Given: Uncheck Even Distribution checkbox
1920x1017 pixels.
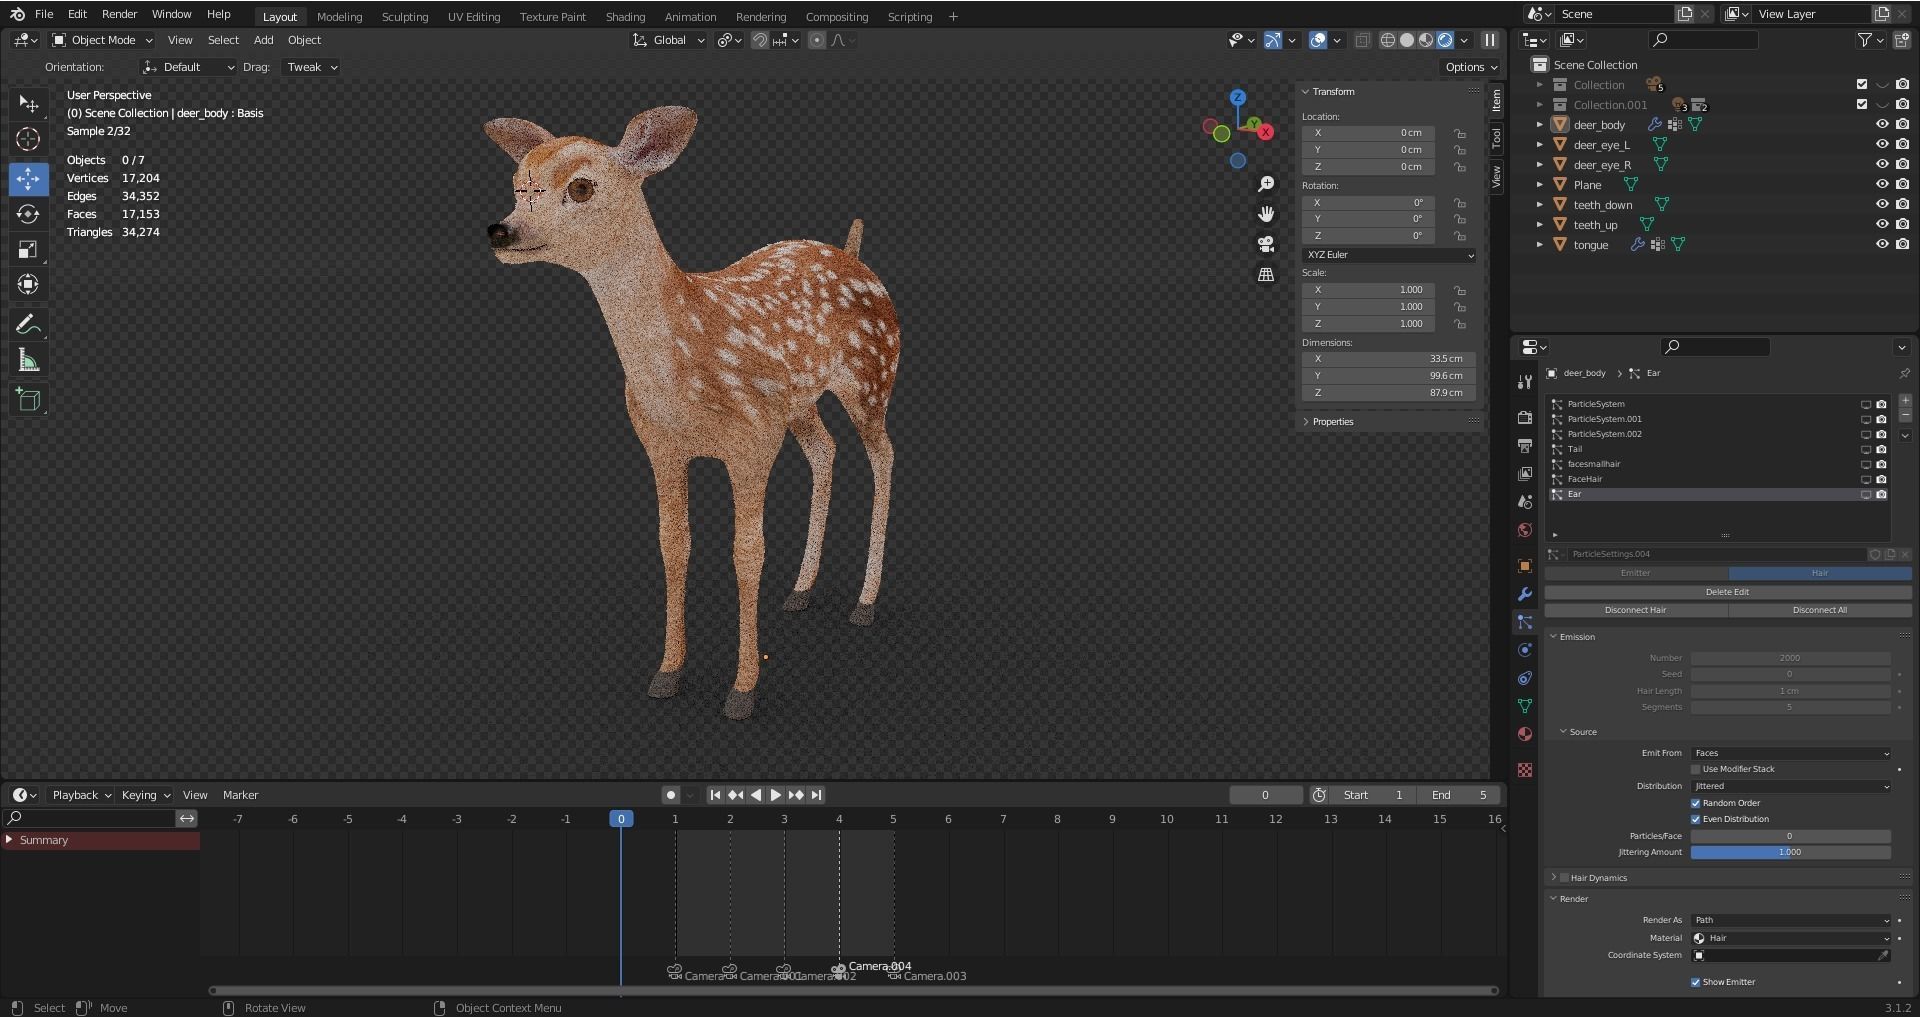Looking at the screenshot, I should pos(1696,819).
